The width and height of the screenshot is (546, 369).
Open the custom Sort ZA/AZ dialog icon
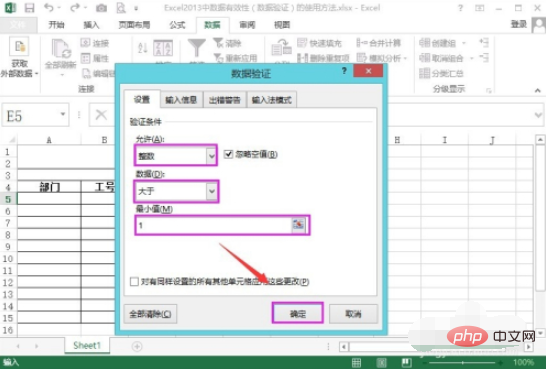(x=163, y=48)
